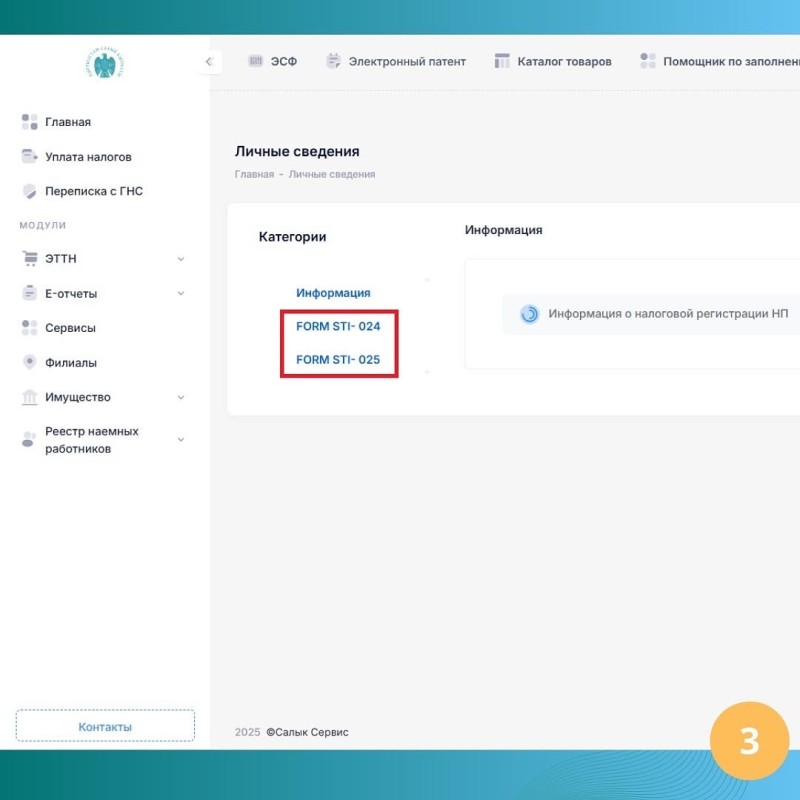Click the Филиалы location pin icon
This screenshot has height=800, width=800.
point(29,363)
